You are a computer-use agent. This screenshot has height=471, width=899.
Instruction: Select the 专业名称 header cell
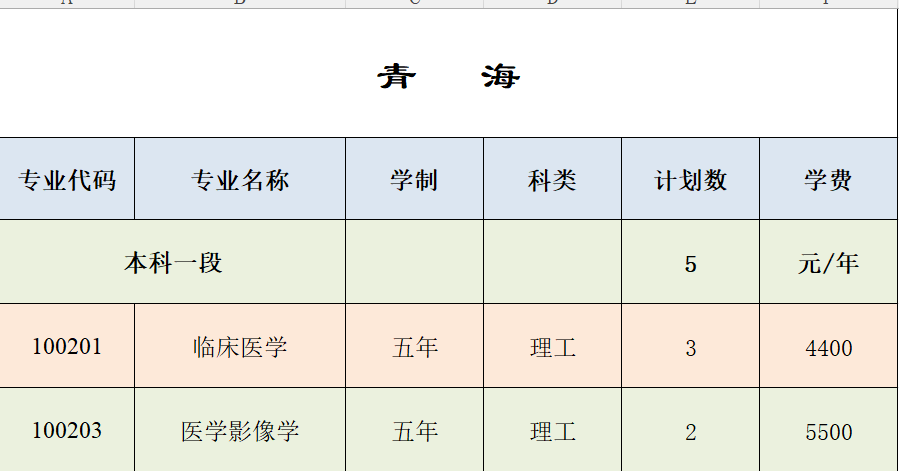[x=240, y=180]
